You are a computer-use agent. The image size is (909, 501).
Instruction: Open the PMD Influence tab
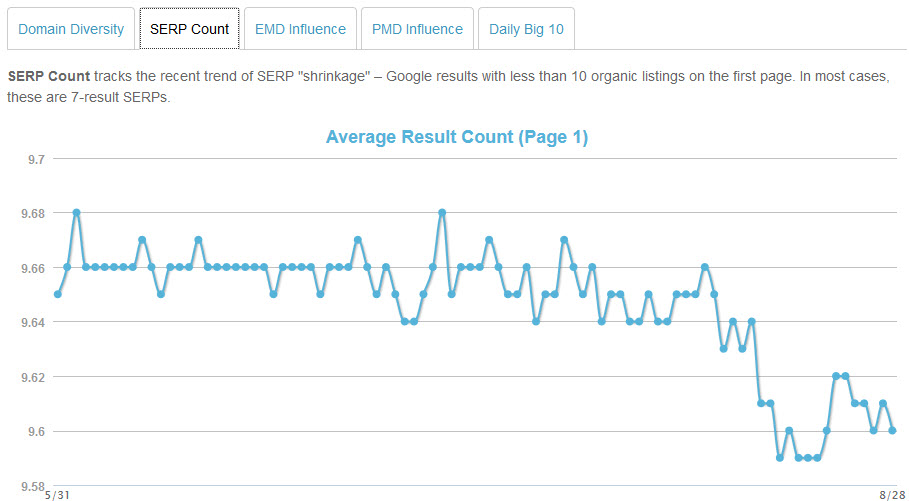417,29
